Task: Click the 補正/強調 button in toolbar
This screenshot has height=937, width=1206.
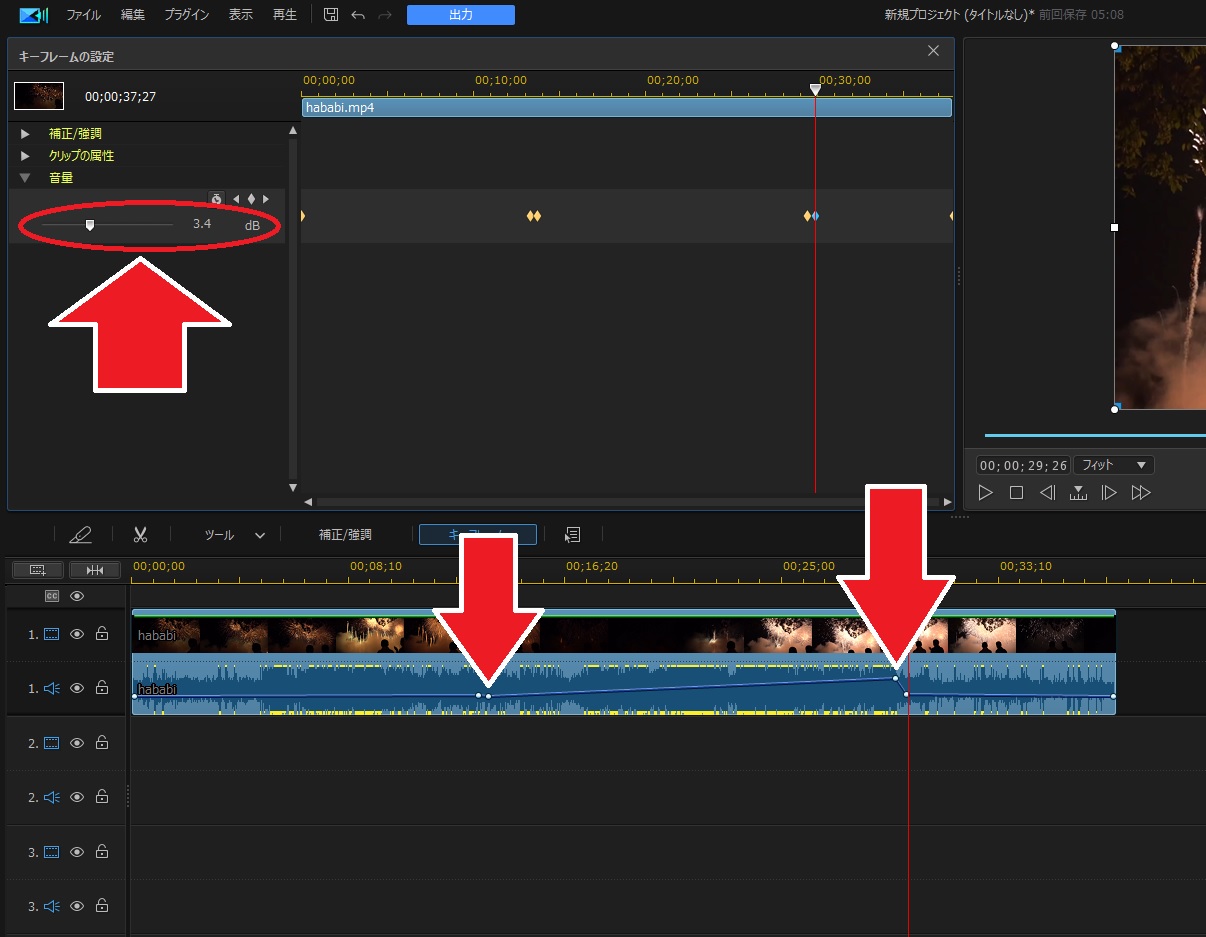Action: point(345,535)
